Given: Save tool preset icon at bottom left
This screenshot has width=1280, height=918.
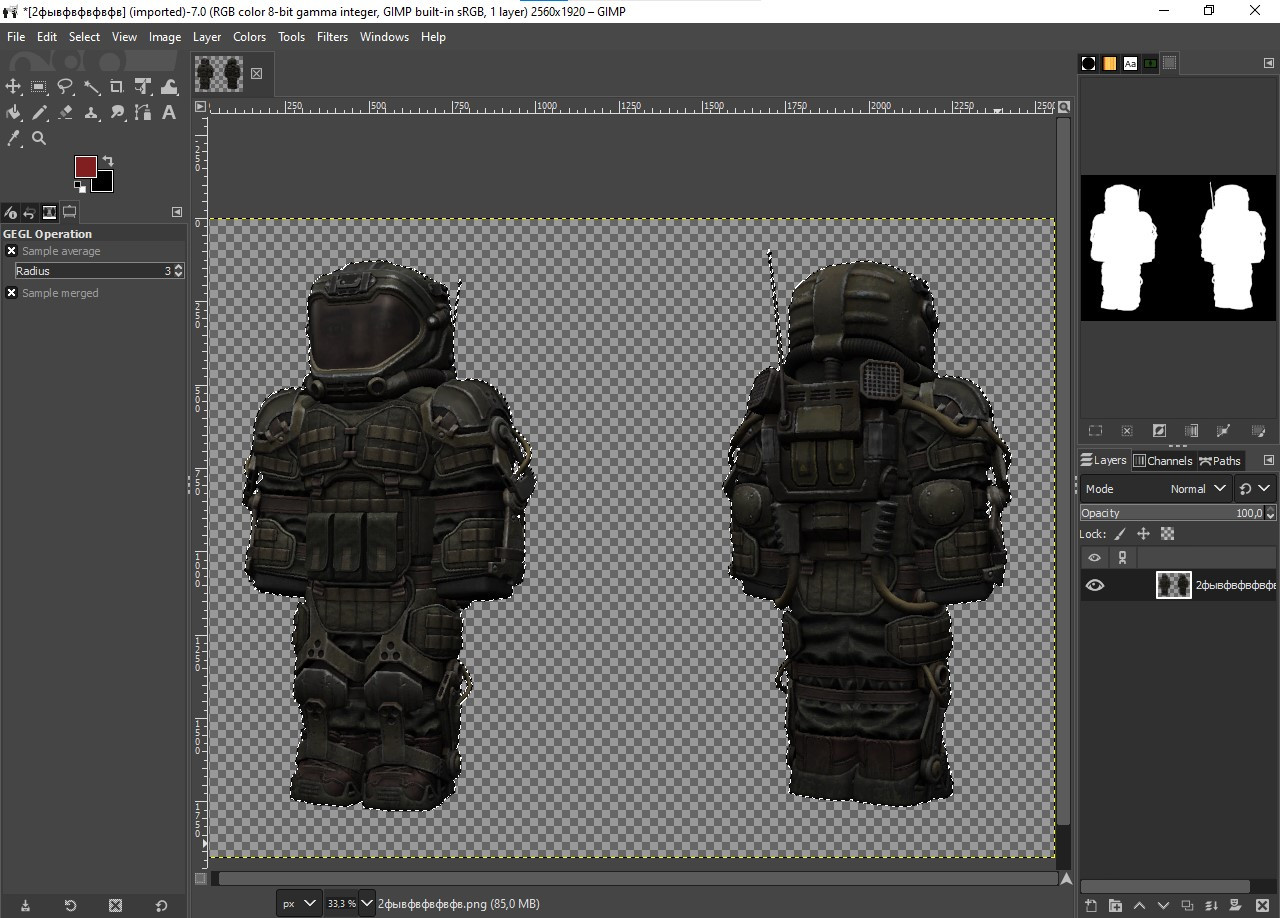Looking at the screenshot, I should (x=25, y=906).
